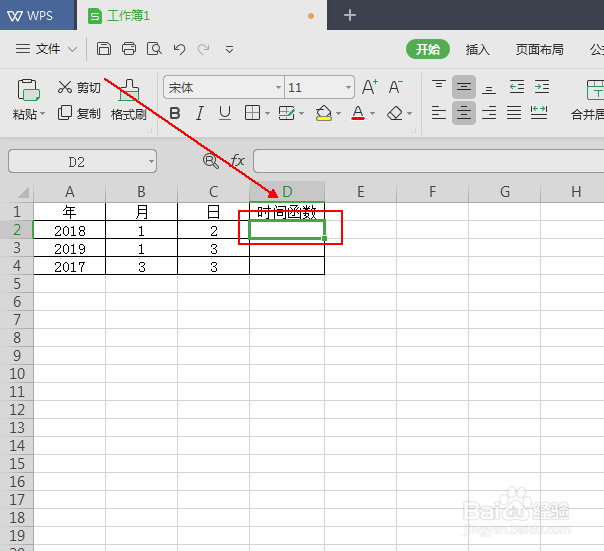This screenshot has width=604, height=551.
Task: Toggle Italic formatting
Action: coord(200,113)
